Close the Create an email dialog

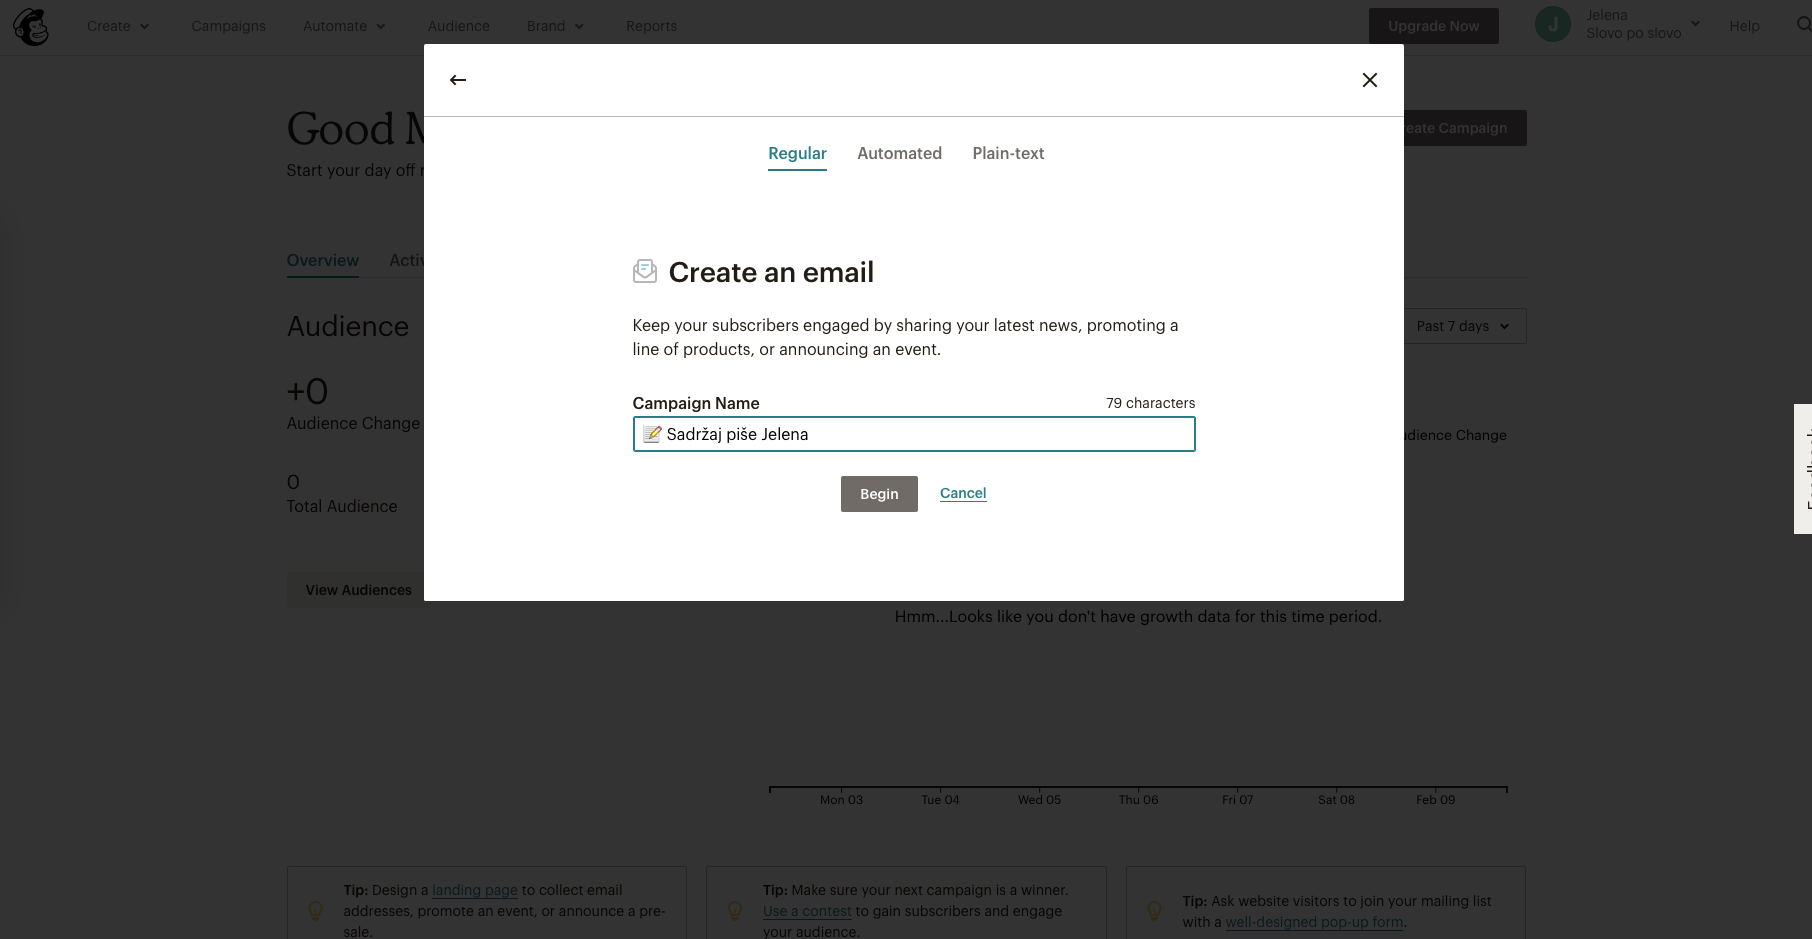(x=1370, y=80)
